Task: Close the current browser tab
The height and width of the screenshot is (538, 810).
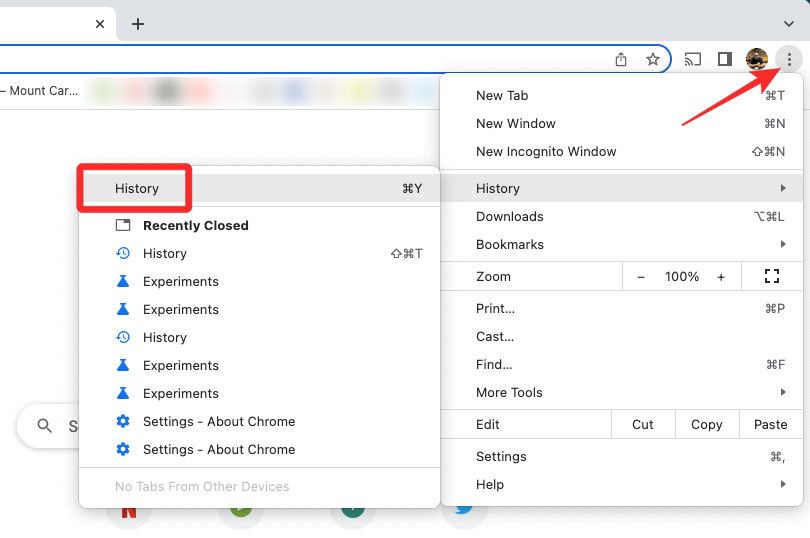Action: (100, 24)
